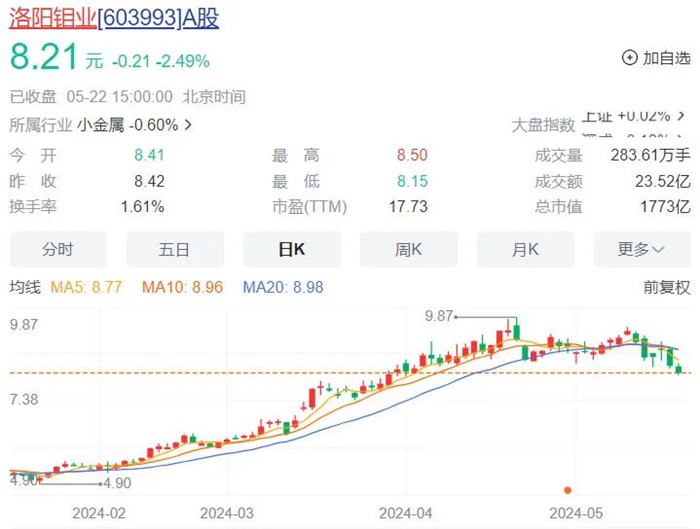Select the 周K weekly candlestick tab

tap(408, 249)
